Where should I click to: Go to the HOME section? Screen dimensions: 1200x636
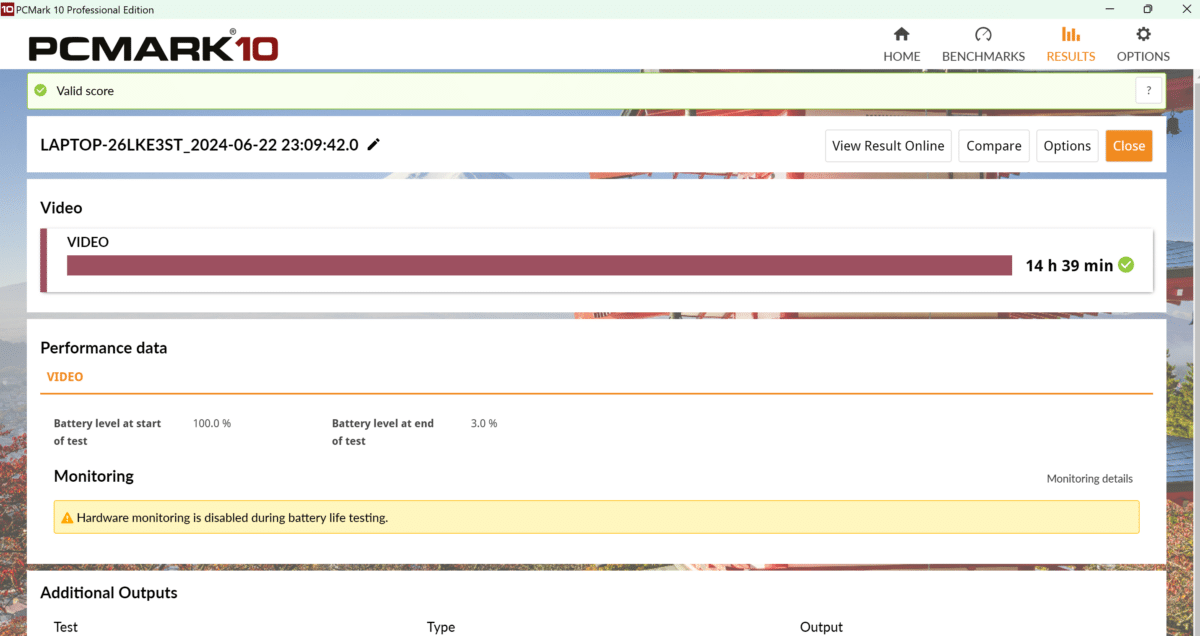901,45
